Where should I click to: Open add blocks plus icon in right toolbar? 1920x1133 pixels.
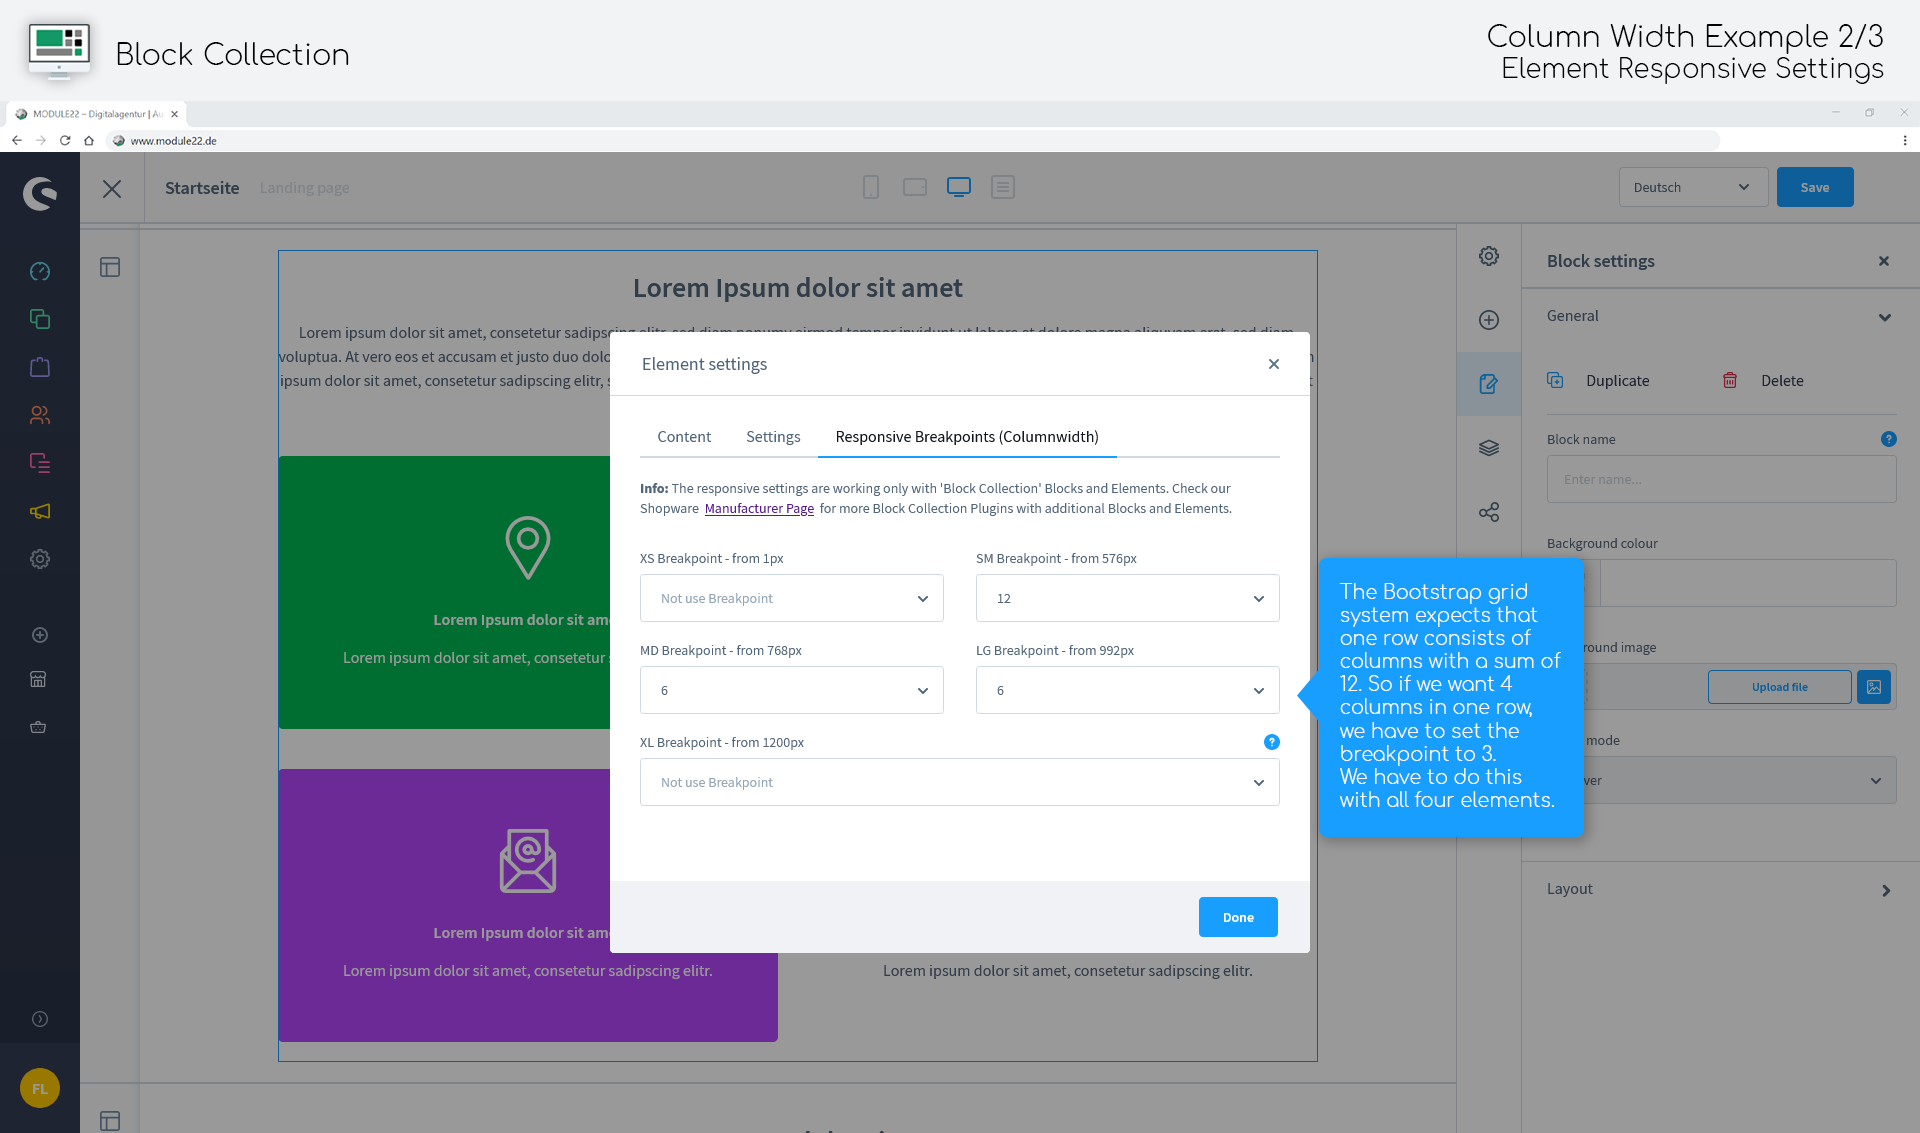pos(1489,320)
